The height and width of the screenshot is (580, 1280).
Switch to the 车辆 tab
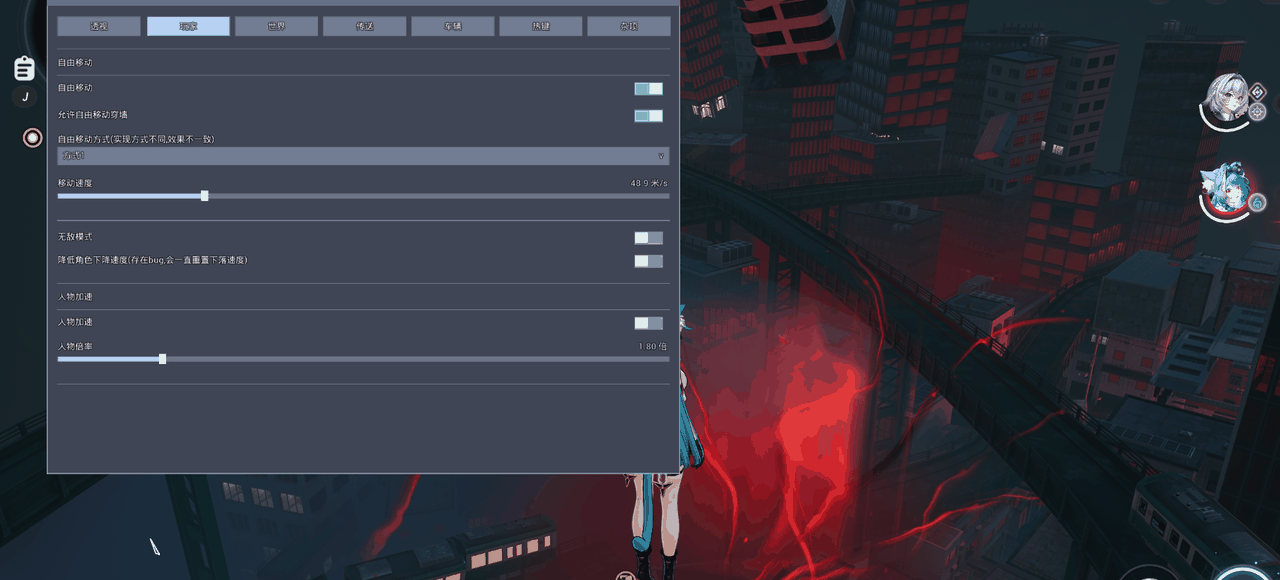(x=452, y=26)
